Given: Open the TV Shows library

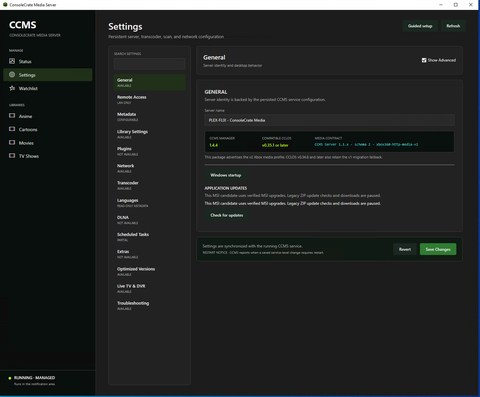Looking at the screenshot, I should (48, 156).
